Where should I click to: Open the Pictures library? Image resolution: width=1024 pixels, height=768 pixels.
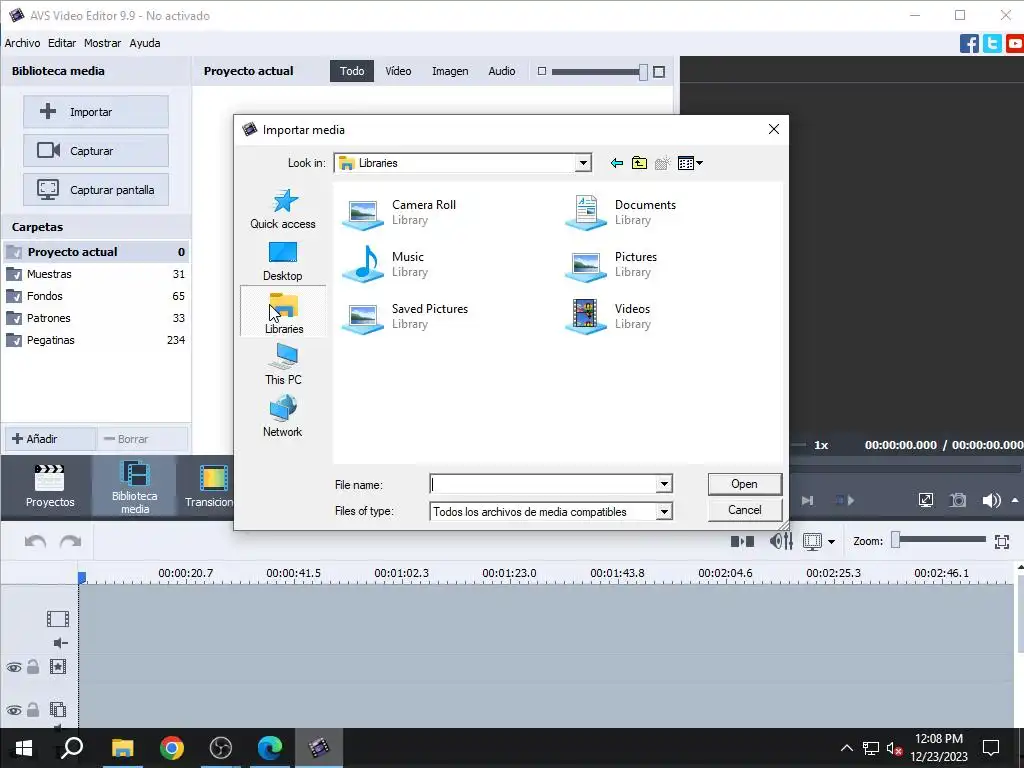(611, 264)
